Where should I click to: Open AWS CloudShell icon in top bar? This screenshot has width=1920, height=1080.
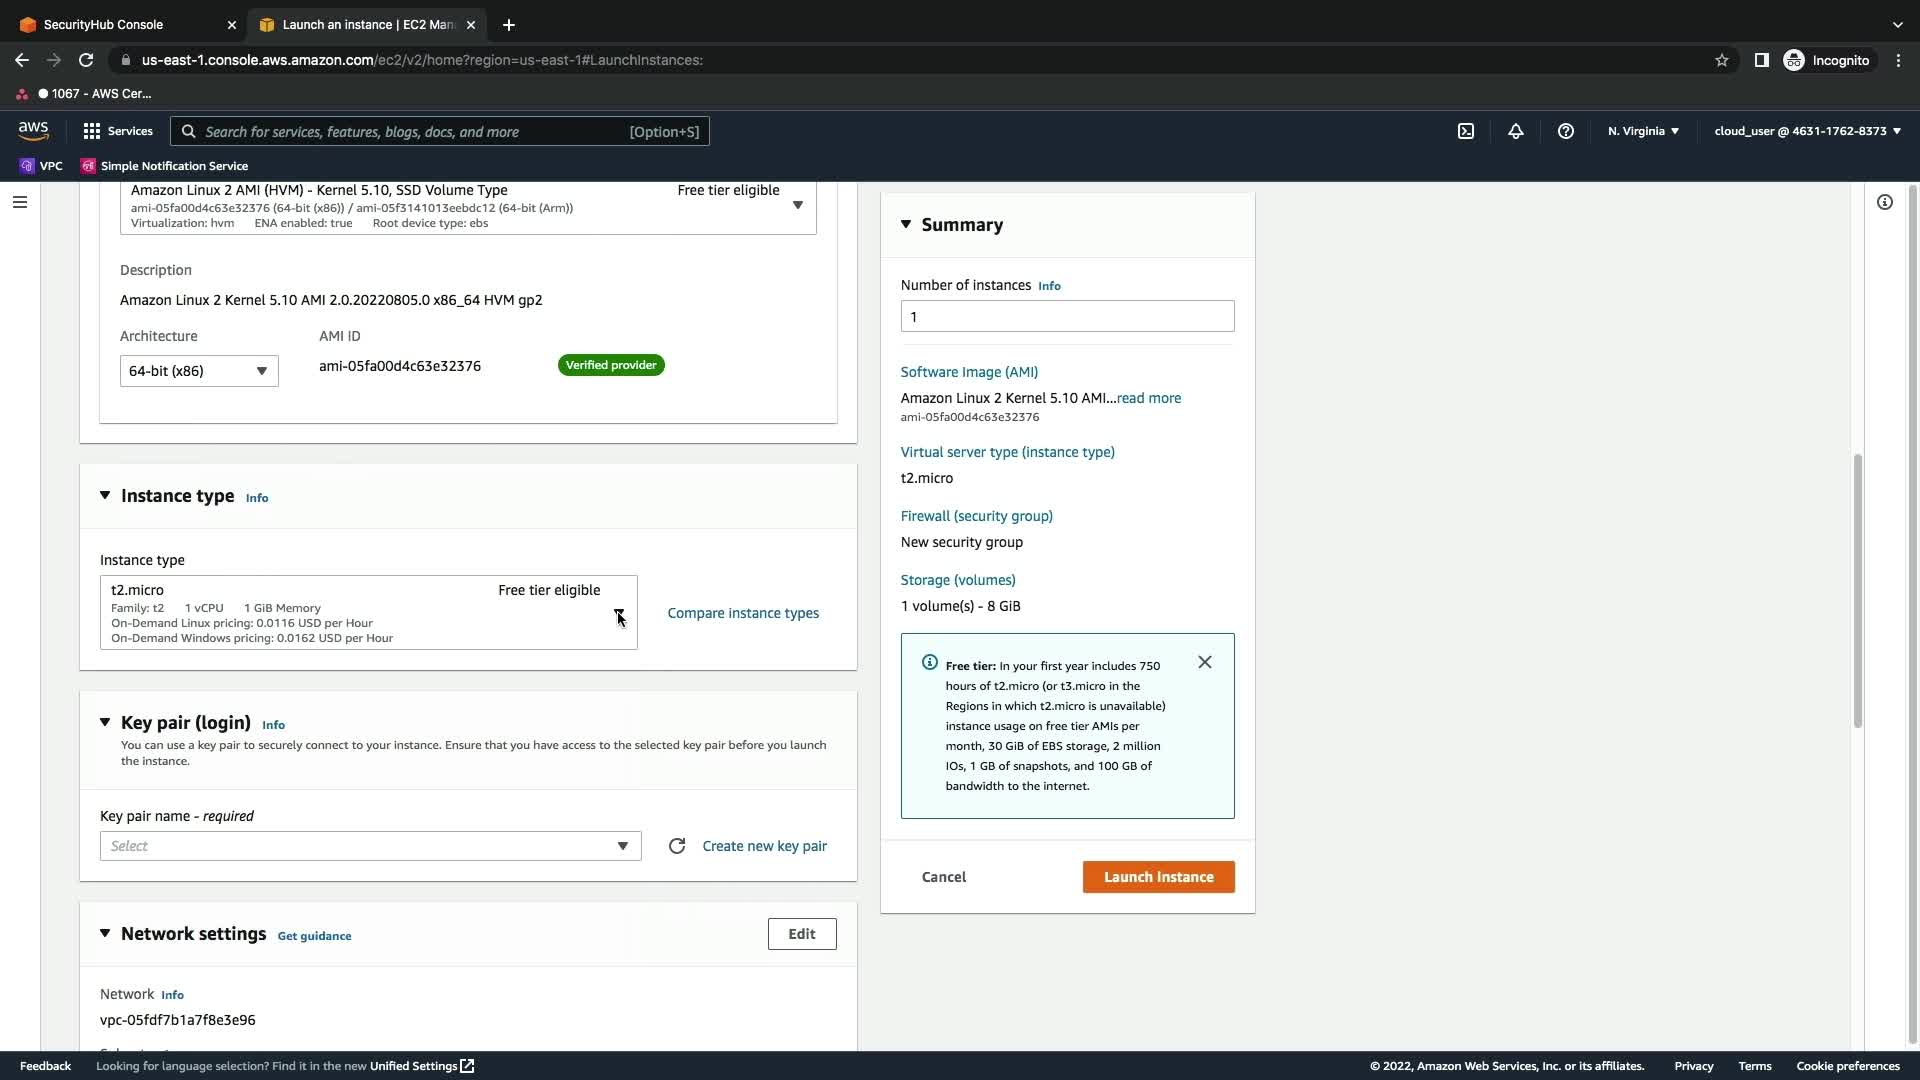point(1465,131)
